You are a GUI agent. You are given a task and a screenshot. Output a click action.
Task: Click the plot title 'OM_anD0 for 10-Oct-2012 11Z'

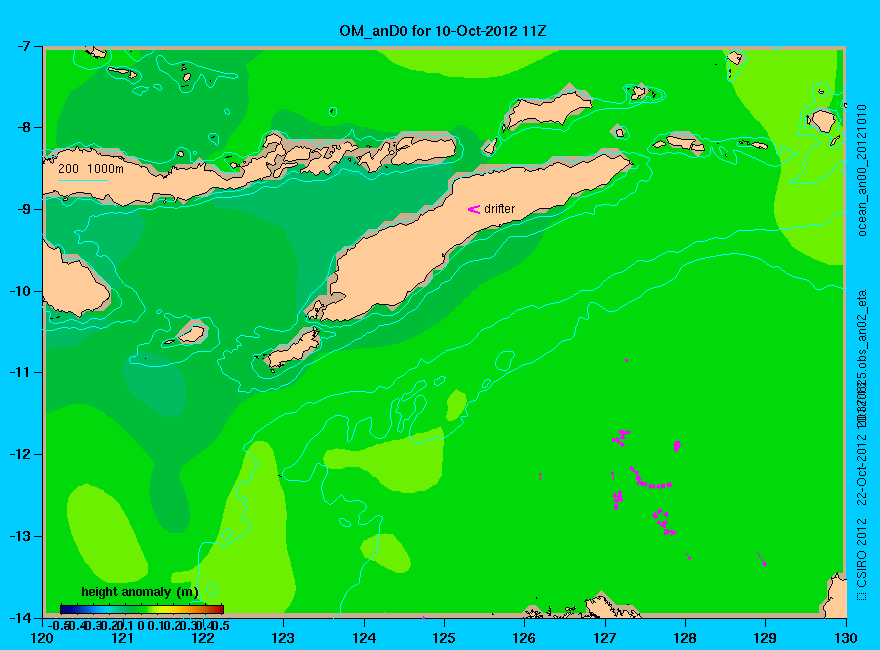pyautogui.click(x=442, y=31)
